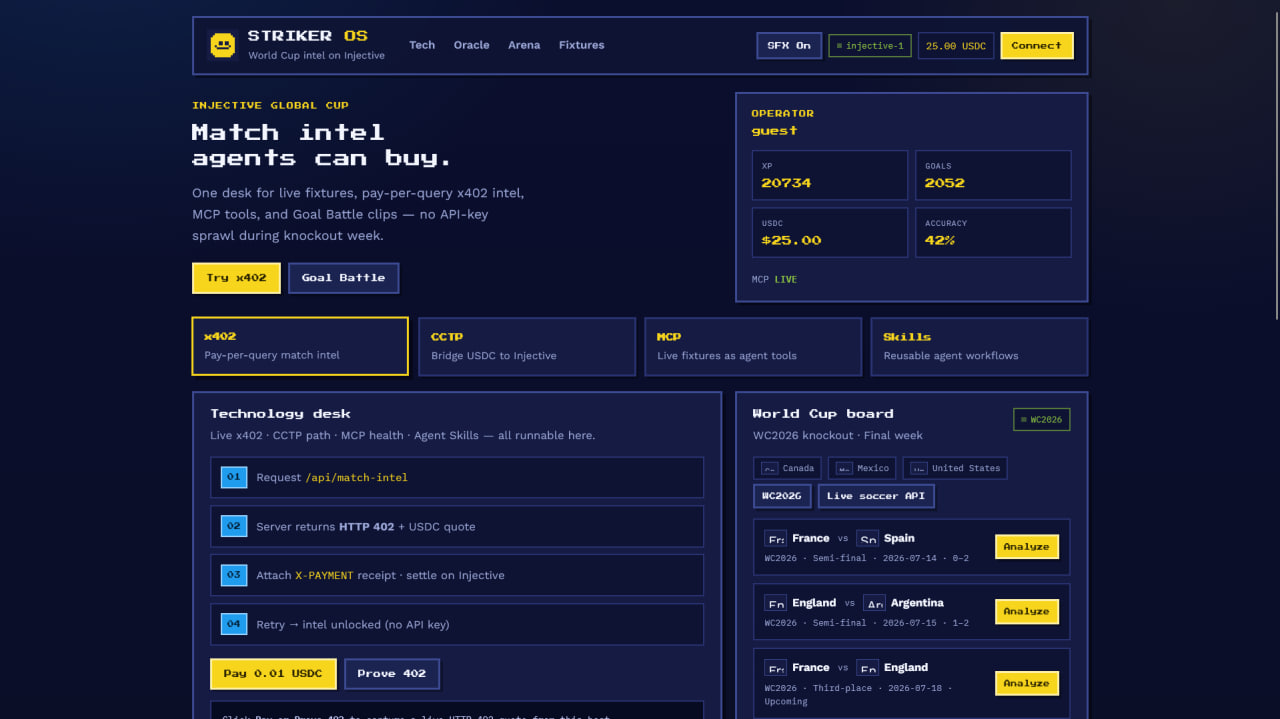Click 'Server returns HTTP 402' step row
The width and height of the screenshot is (1280, 719).
point(457,526)
